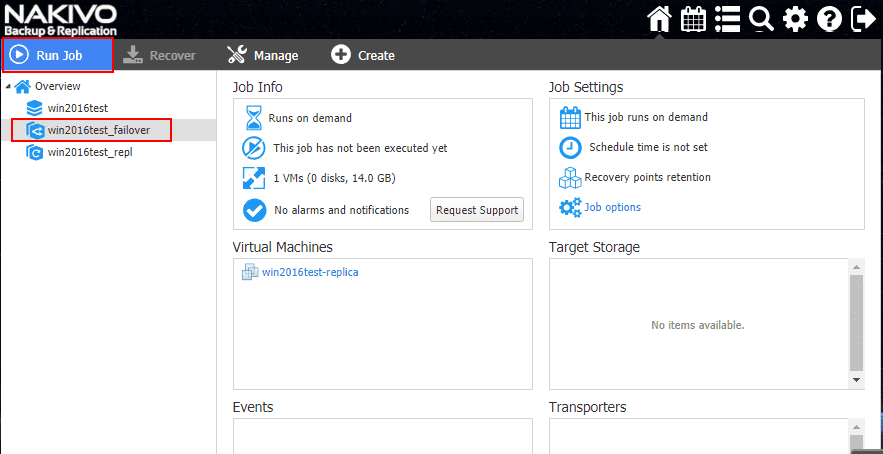Viewport: 883px width, 454px height.
Task: Click Target Storage scrollbar up arrow
Action: click(857, 266)
